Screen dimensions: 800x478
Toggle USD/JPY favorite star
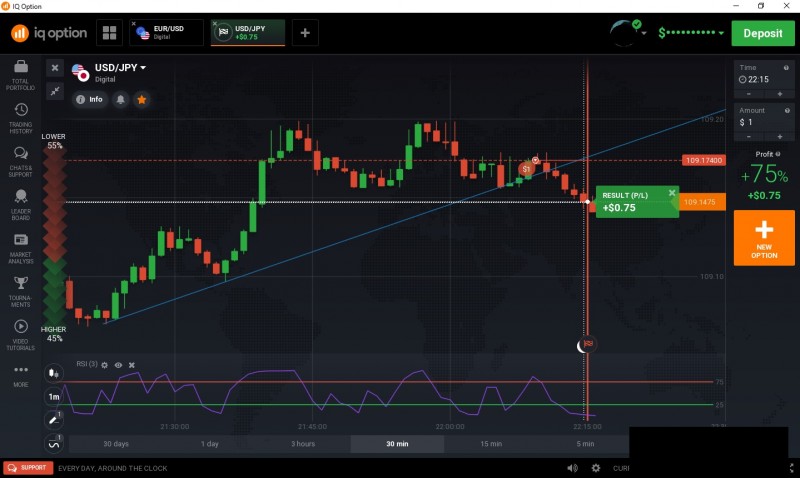142,99
